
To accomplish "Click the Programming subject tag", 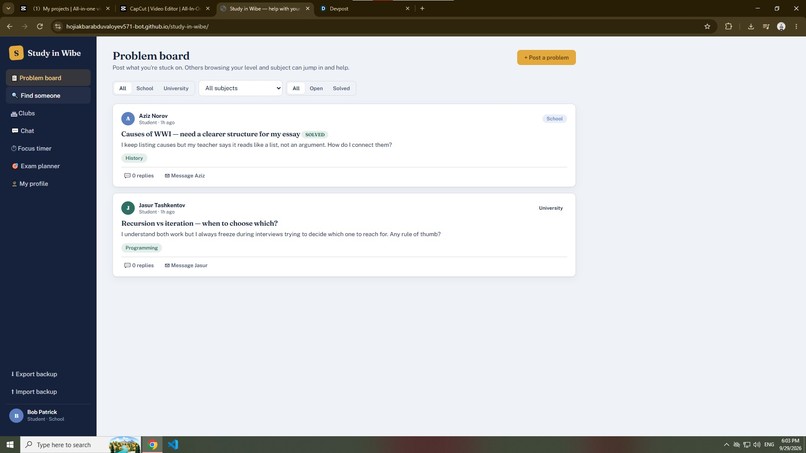I will (x=141, y=248).
